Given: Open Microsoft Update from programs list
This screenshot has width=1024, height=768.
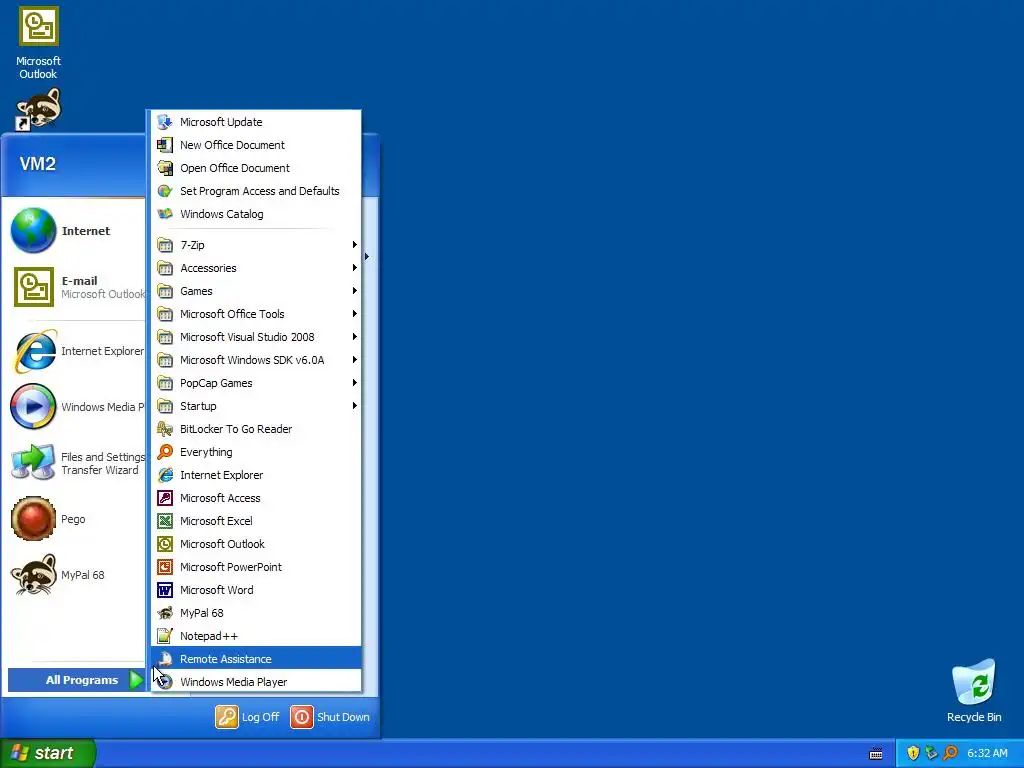Looking at the screenshot, I should tap(255, 122).
